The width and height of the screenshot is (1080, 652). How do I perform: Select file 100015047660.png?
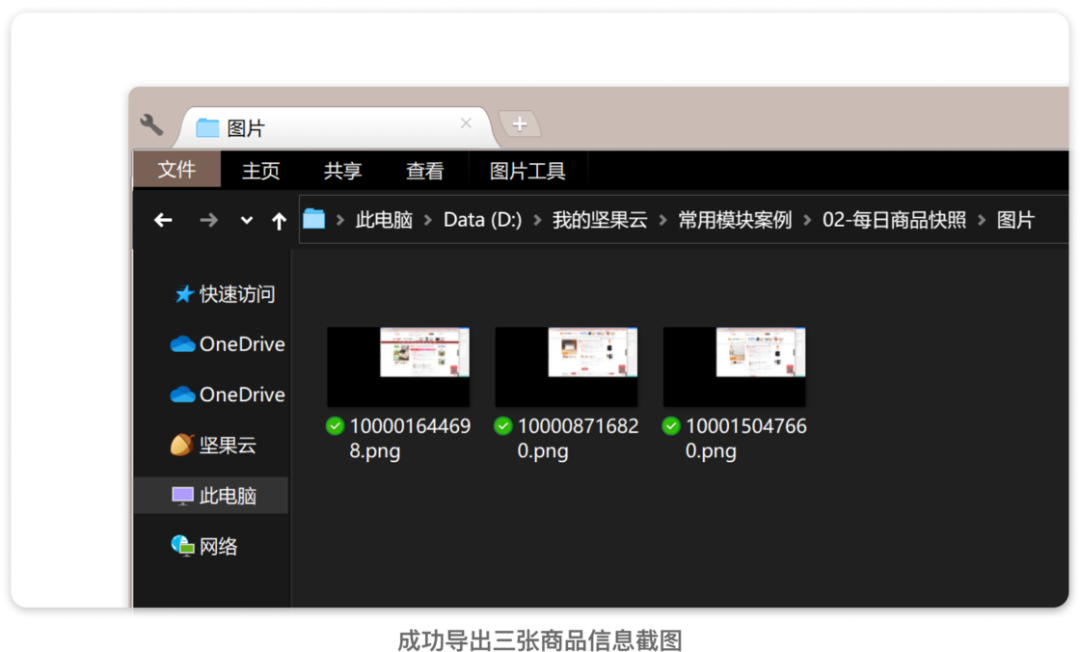pos(734,394)
